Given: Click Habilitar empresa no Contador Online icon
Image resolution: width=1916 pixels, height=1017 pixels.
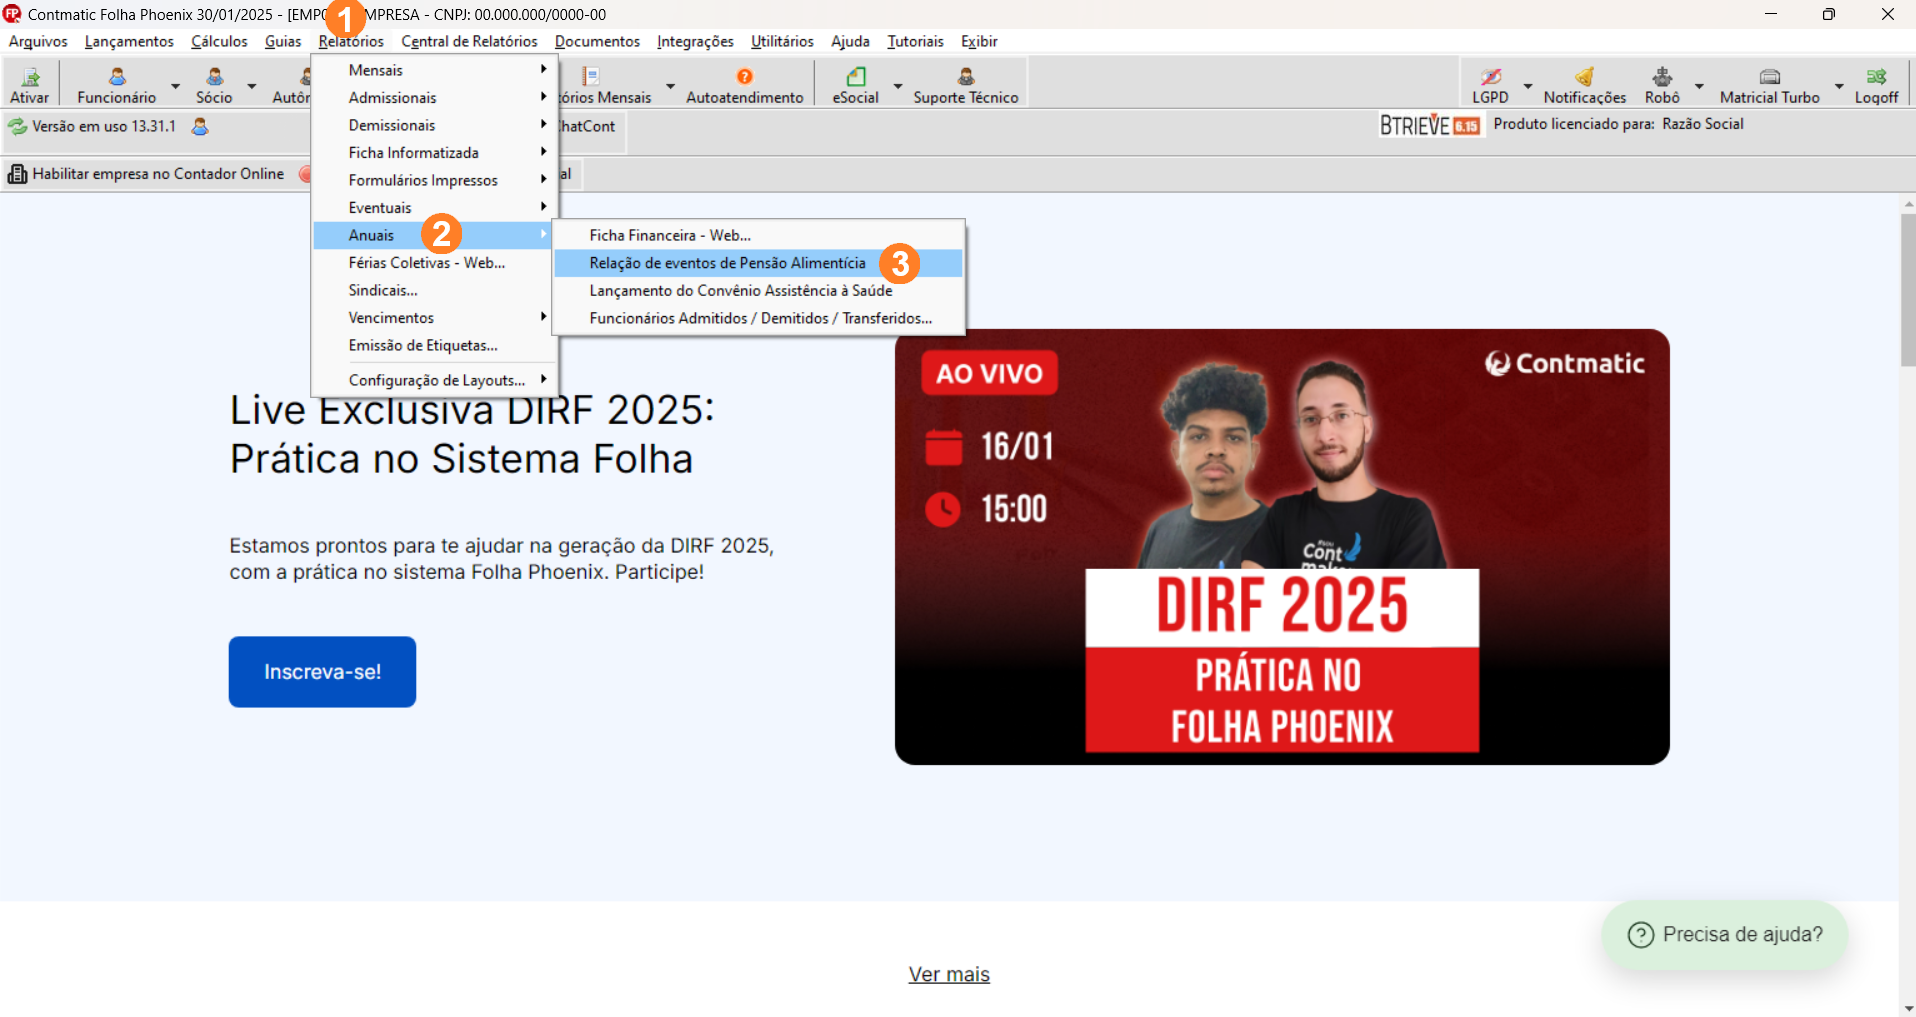Looking at the screenshot, I should [17, 174].
